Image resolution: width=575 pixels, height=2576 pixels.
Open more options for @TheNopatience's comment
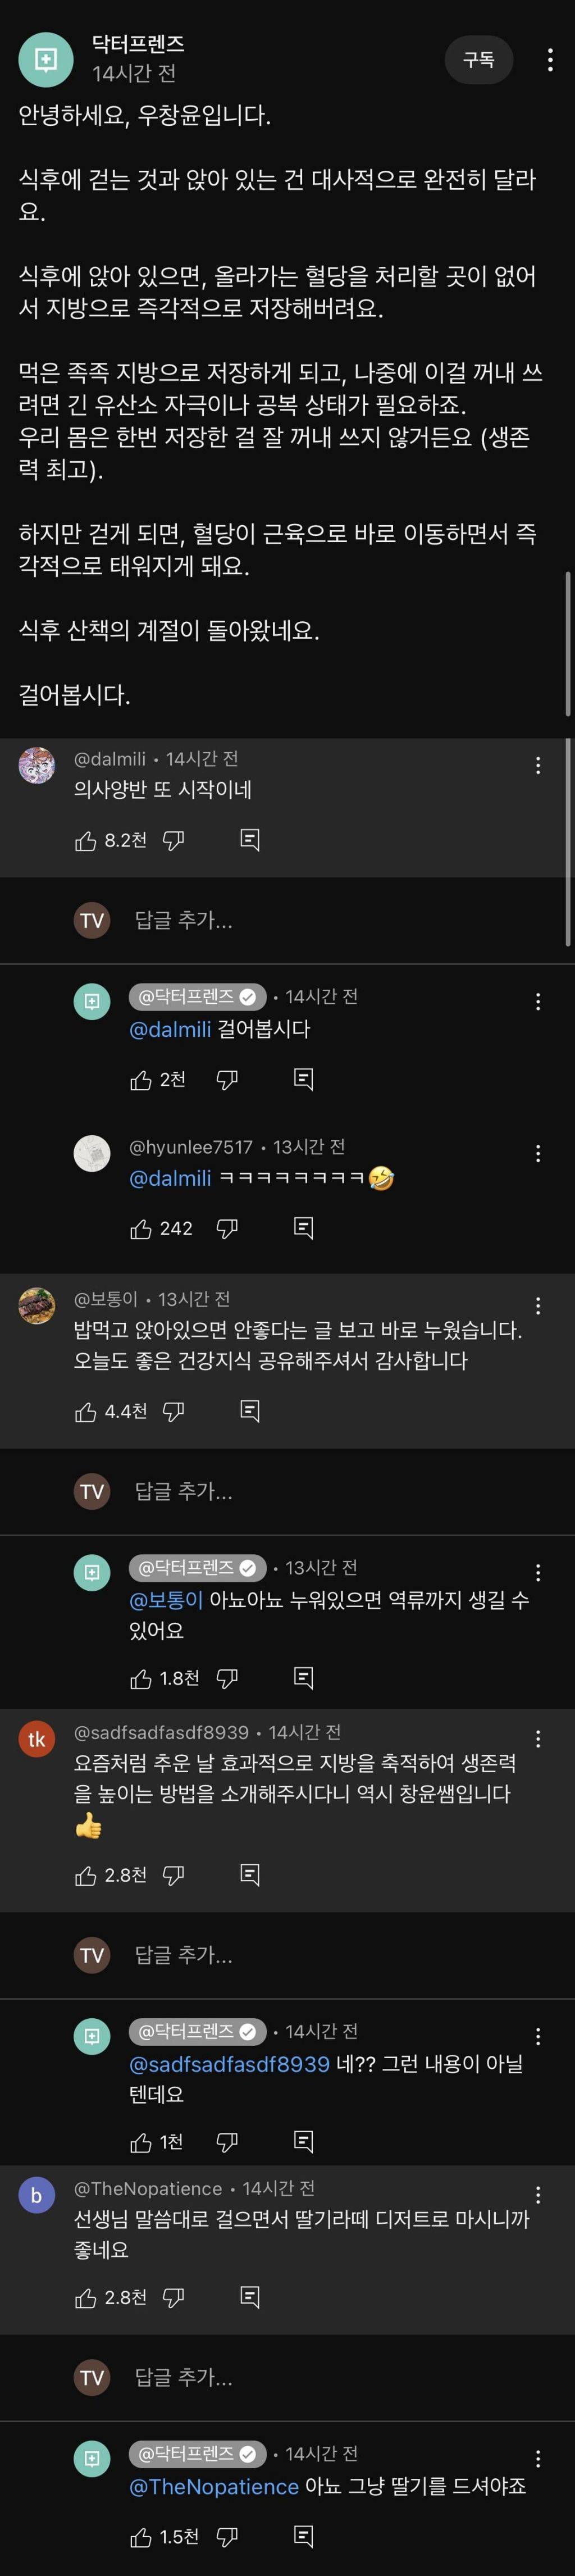(x=538, y=2196)
